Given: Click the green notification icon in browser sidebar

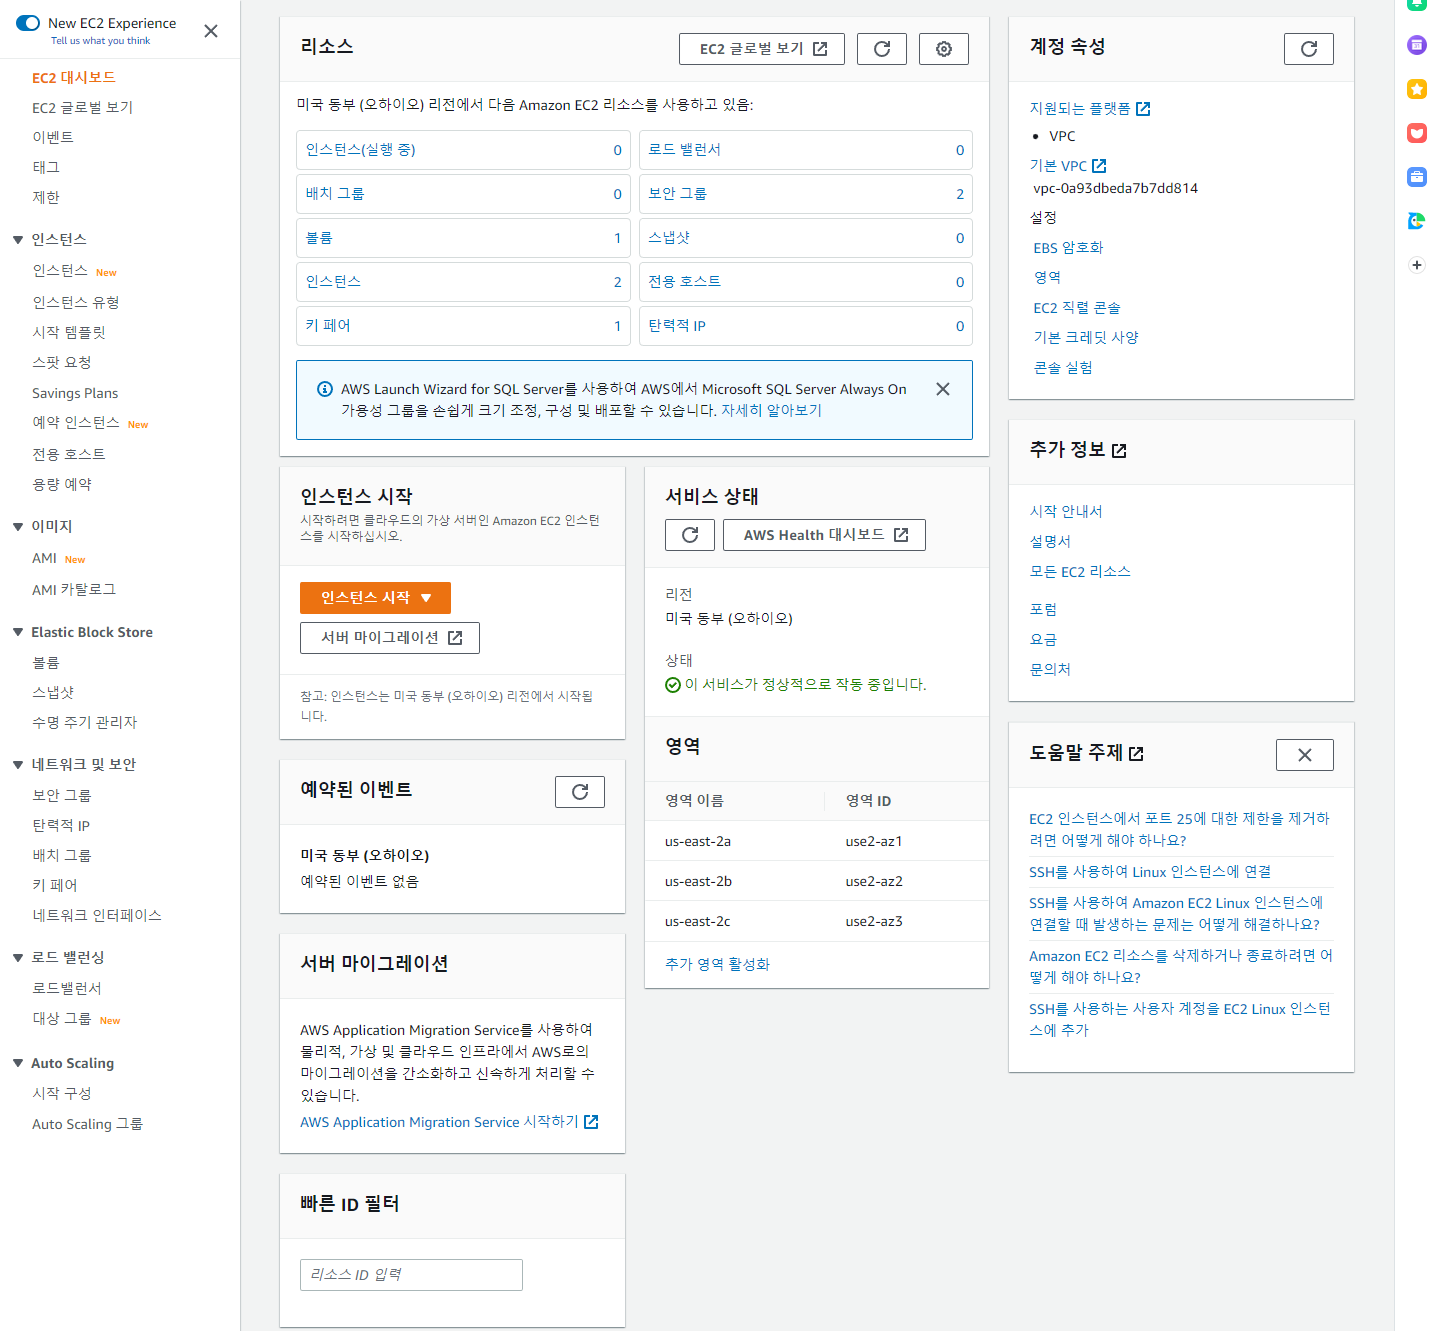Looking at the screenshot, I should pos(1417,5).
